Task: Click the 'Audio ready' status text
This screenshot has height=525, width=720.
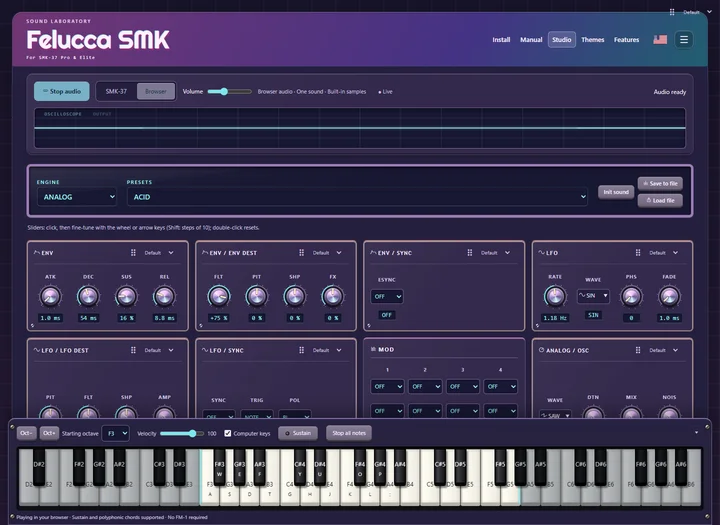Action: 669,92
